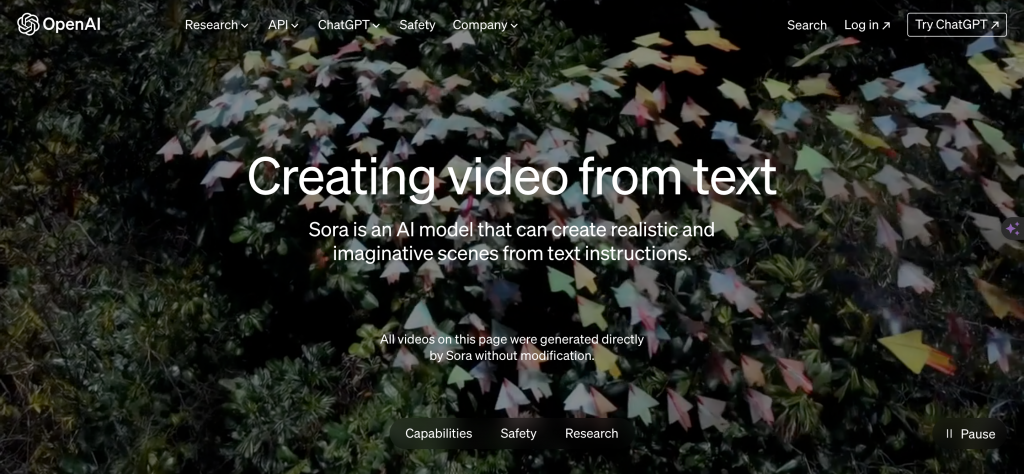Viewport: 1024px width, 474px height.
Task: Expand the Company dropdown menu
Action: pos(485,25)
